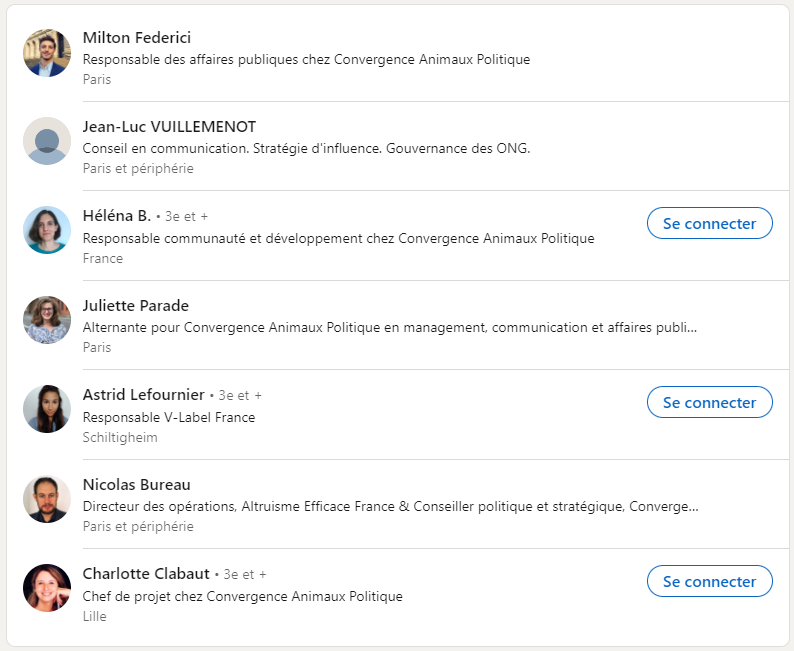
Task: Open the Charlotte Clabaut name link
Action: (146, 574)
